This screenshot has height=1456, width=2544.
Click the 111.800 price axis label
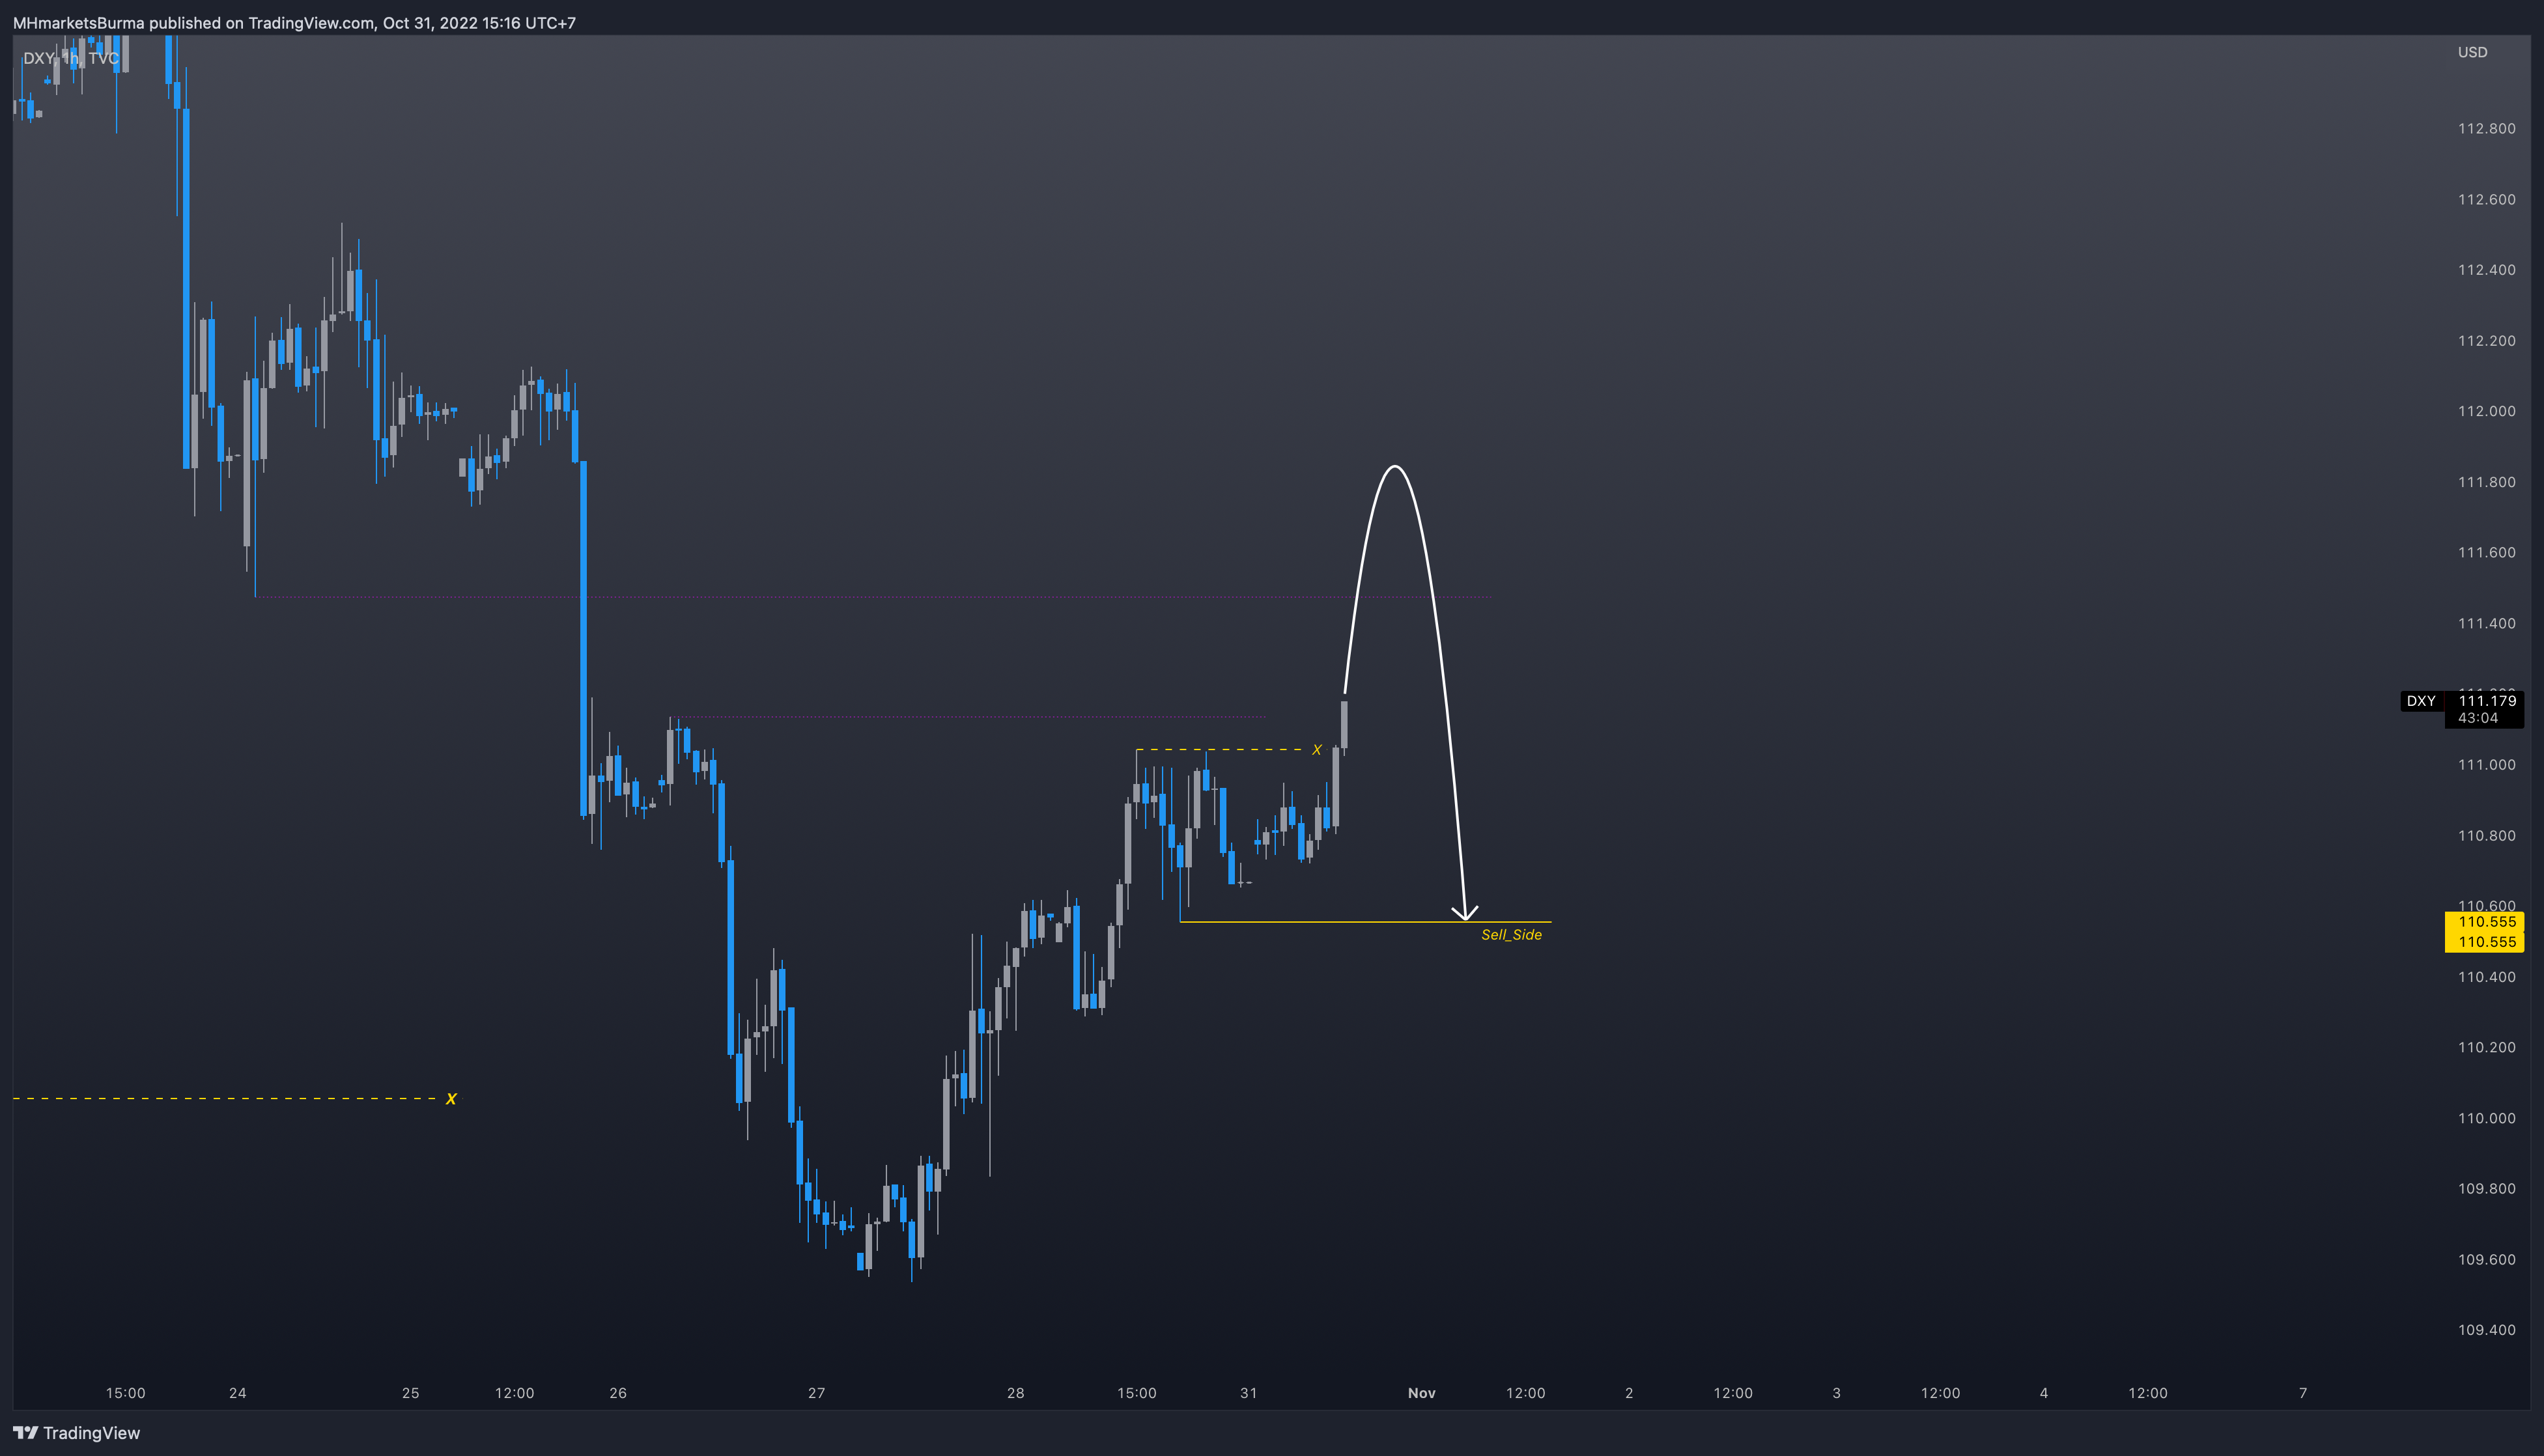[2486, 482]
